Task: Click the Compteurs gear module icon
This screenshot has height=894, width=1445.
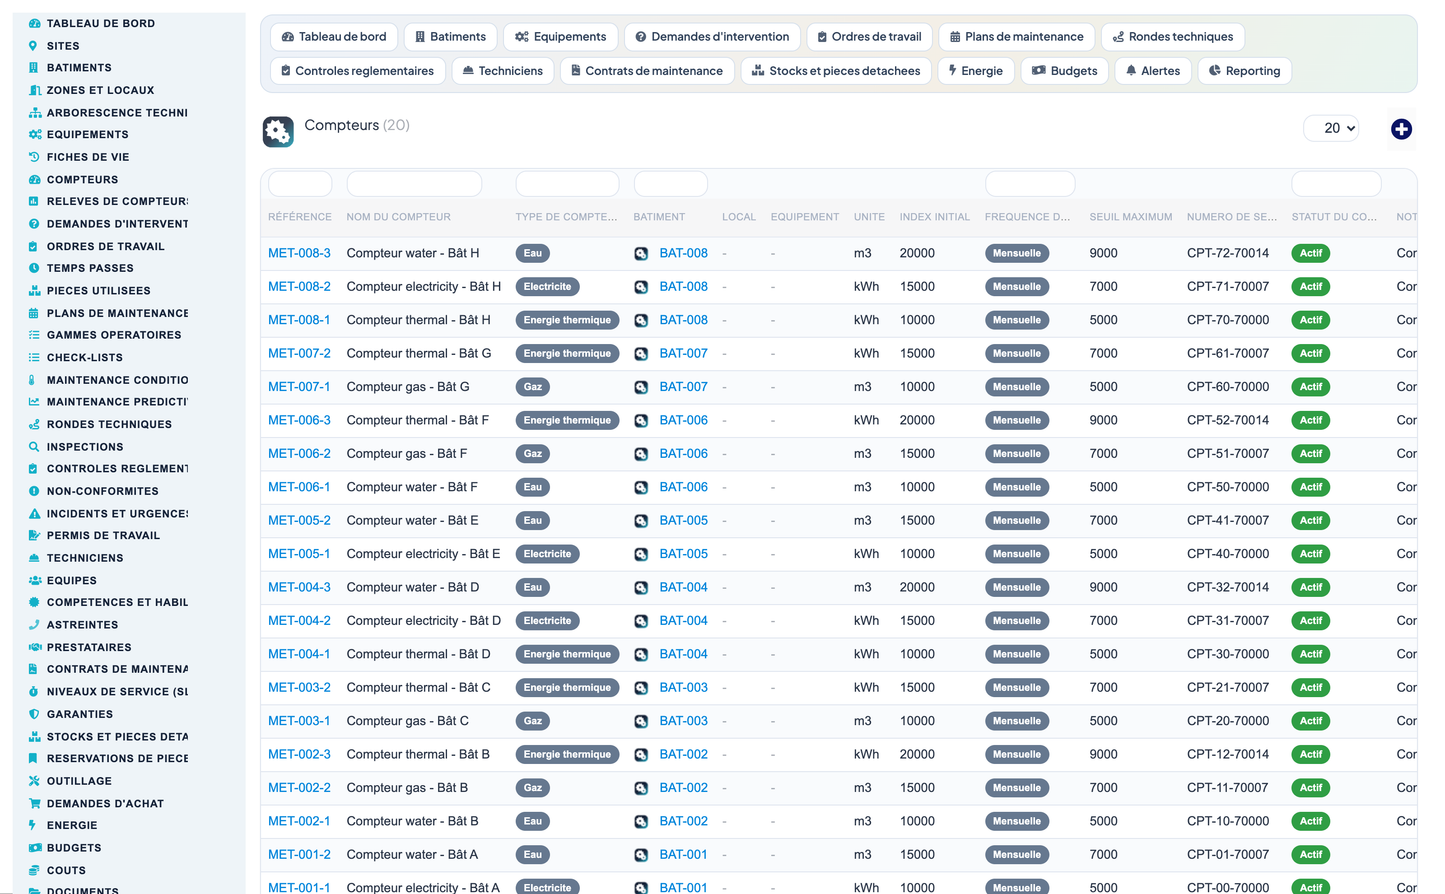Action: pos(278,131)
